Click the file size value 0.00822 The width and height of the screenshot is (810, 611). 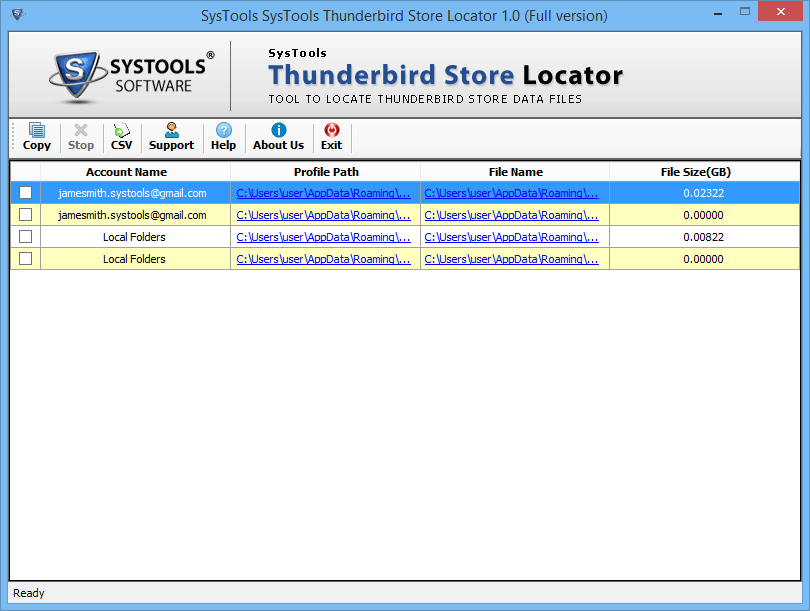tap(704, 237)
